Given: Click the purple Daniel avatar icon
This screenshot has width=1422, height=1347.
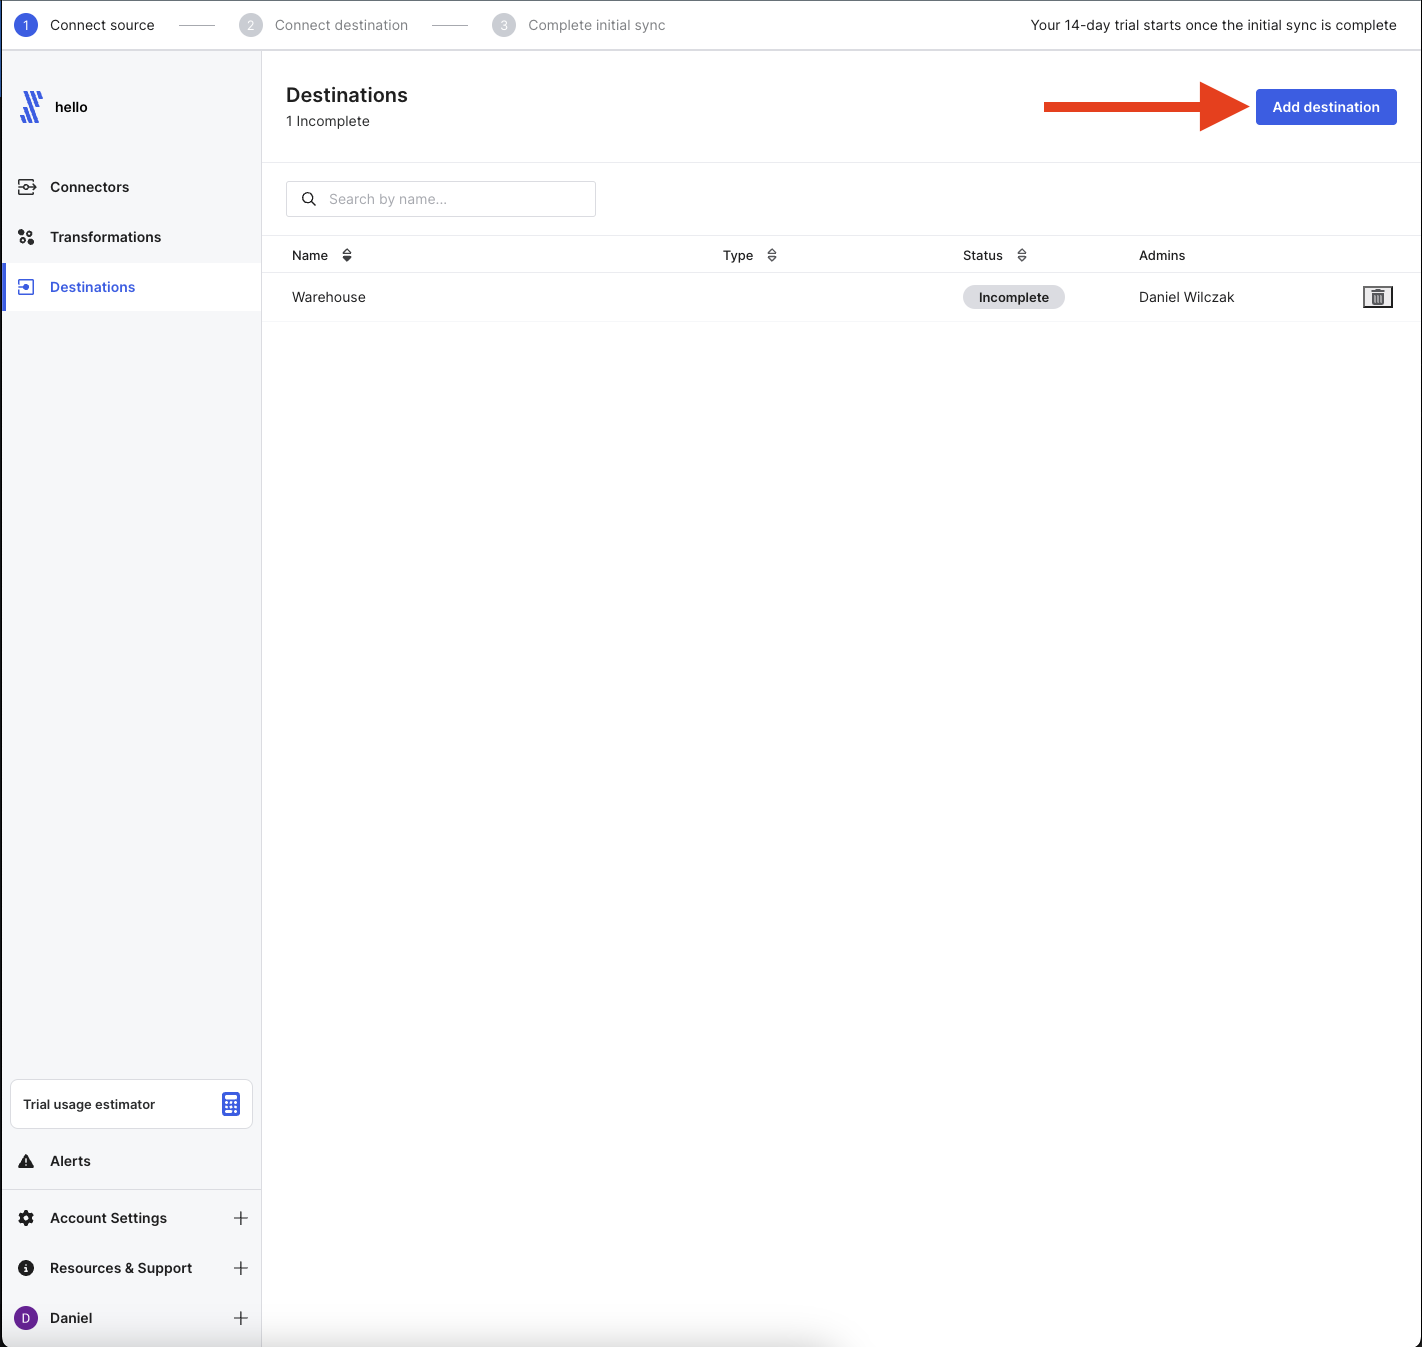Looking at the screenshot, I should click(x=26, y=1318).
